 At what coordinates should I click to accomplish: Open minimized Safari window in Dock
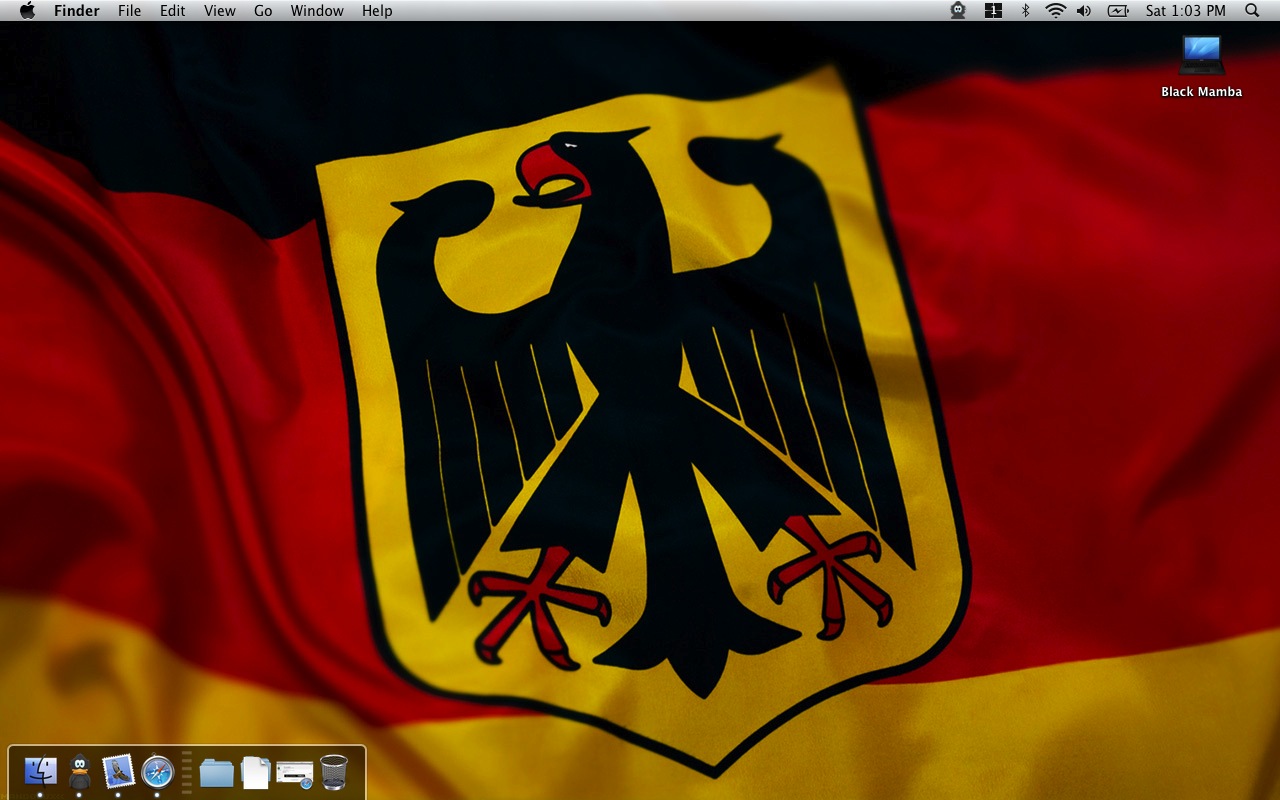click(295, 773)
